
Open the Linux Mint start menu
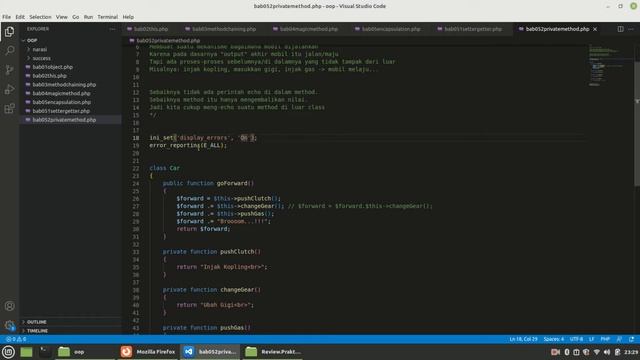click(8, 351)
